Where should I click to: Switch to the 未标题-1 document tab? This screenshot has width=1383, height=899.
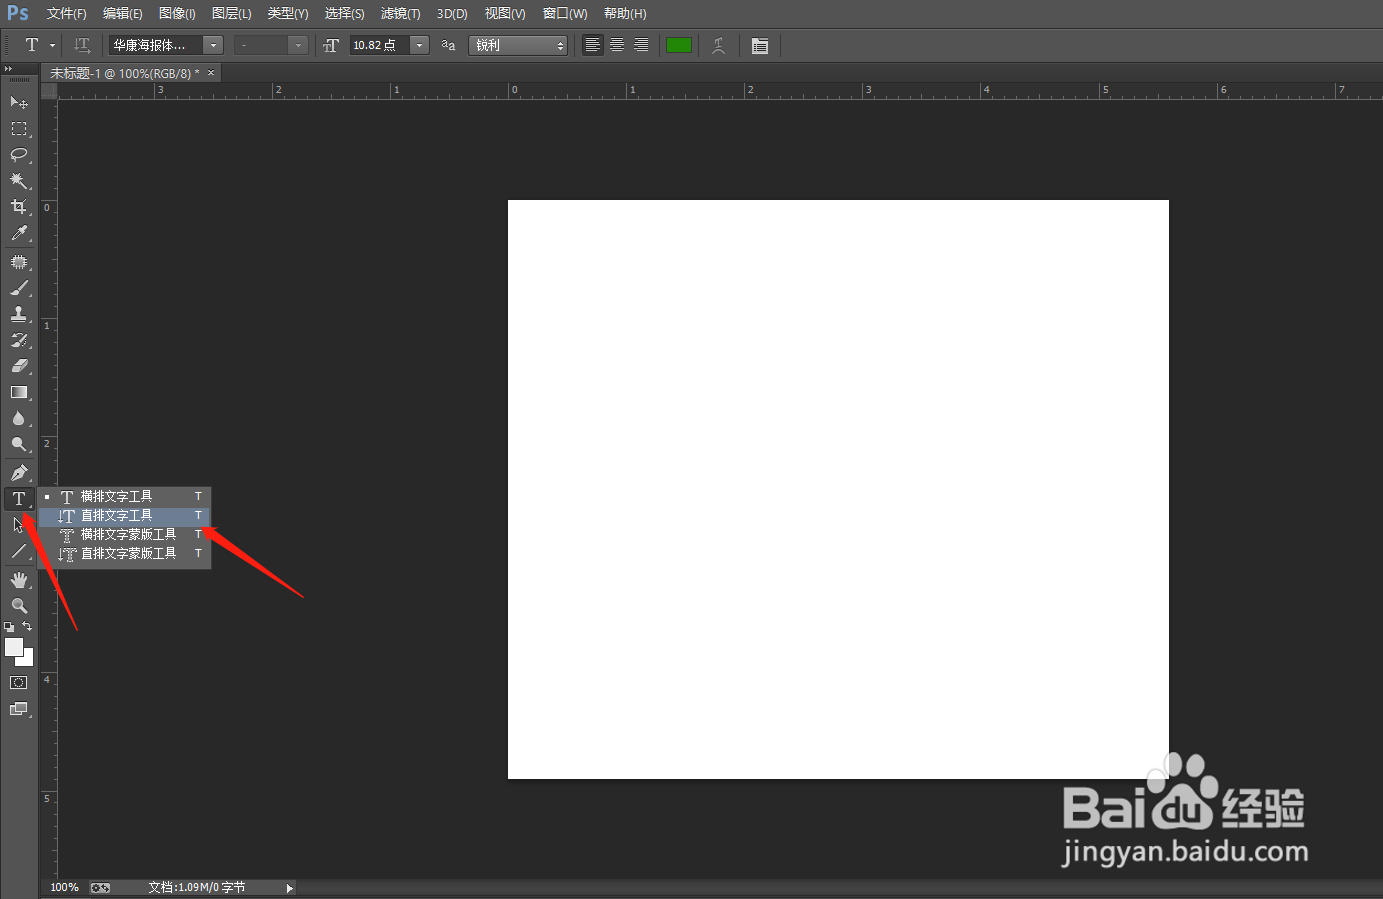[x=125, y=73]
